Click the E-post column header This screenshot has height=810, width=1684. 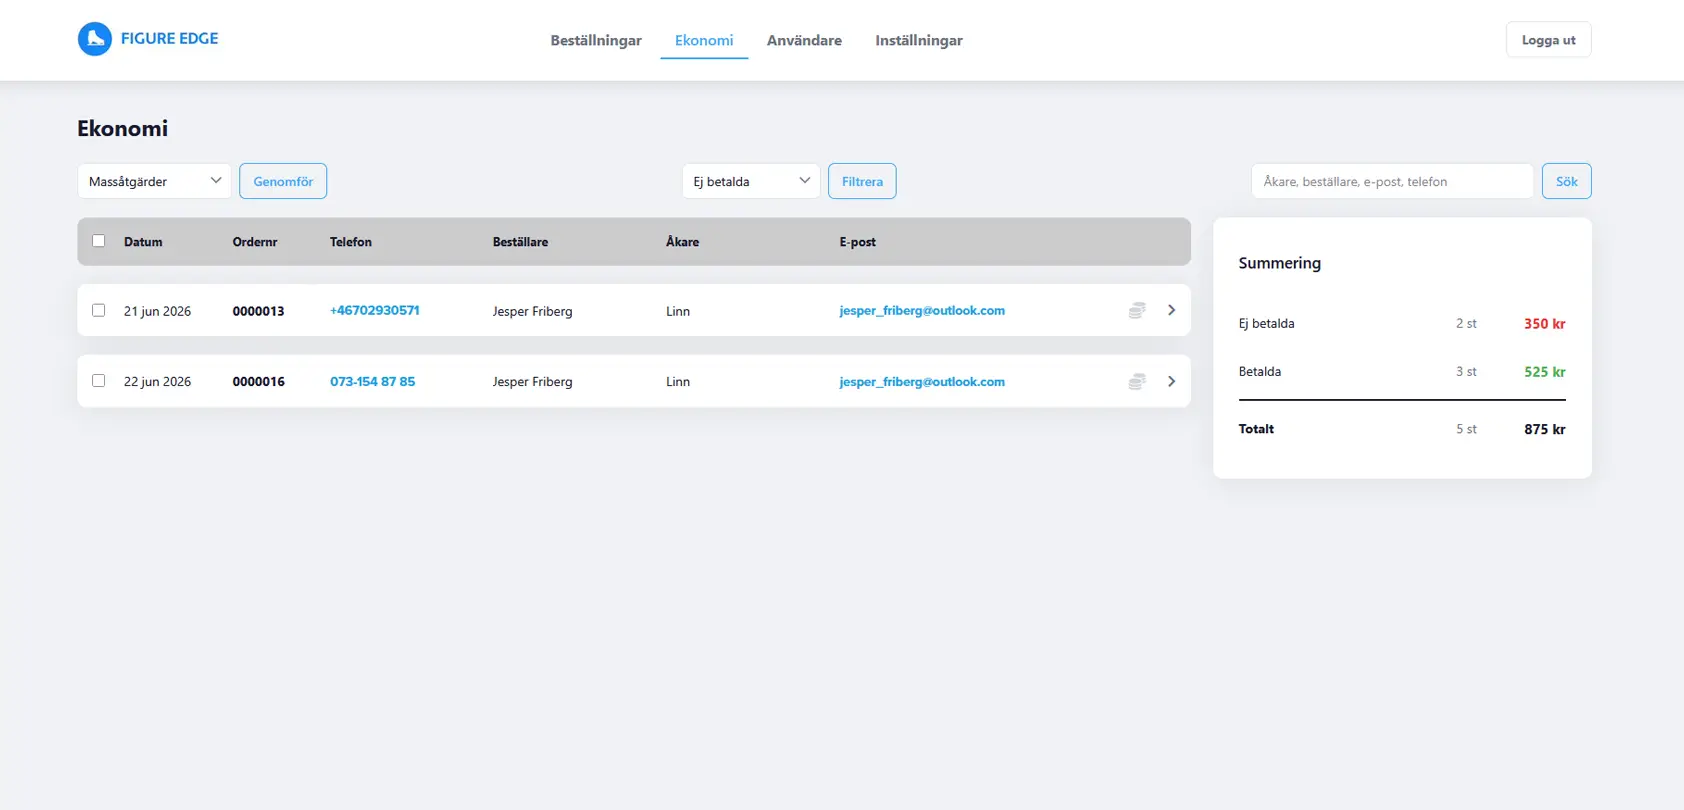tap(857, 242)
